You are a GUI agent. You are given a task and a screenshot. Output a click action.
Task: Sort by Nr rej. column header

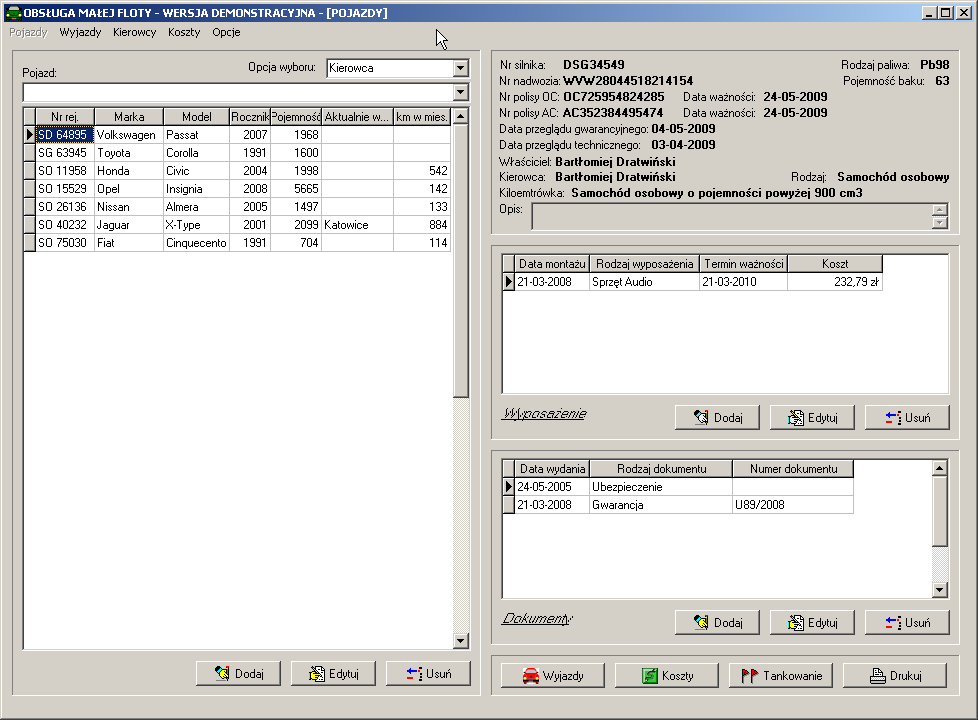(x=65, y=117)
